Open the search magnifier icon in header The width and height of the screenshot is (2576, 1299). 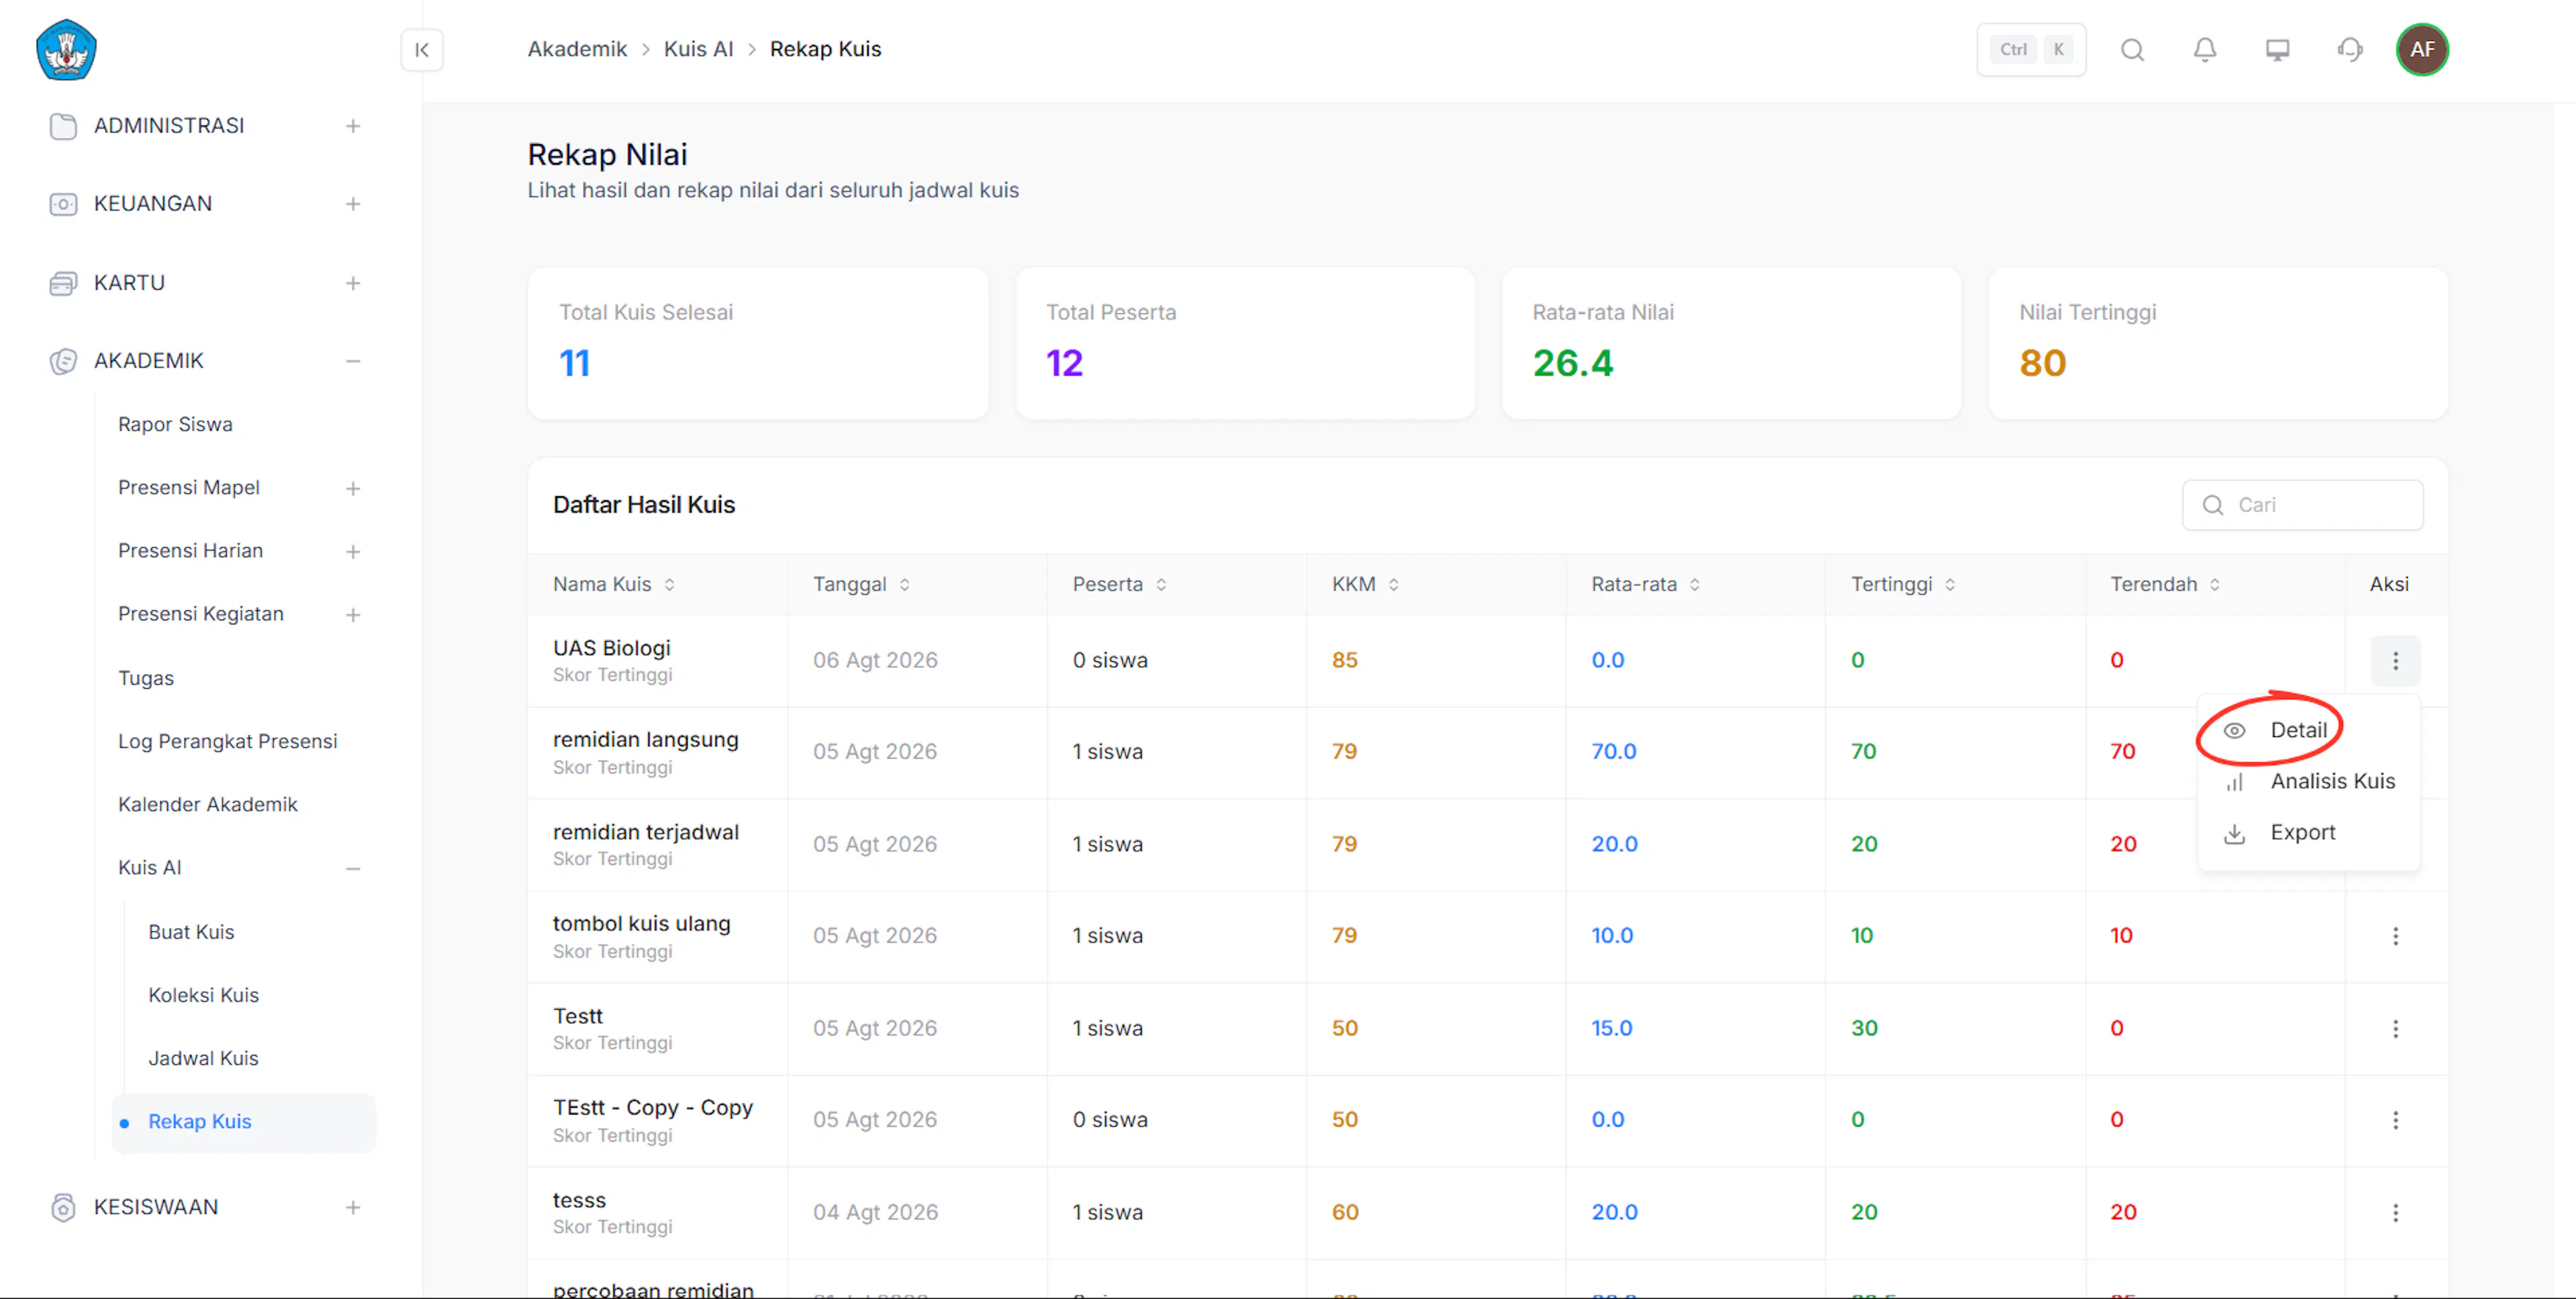(2132, 50)
